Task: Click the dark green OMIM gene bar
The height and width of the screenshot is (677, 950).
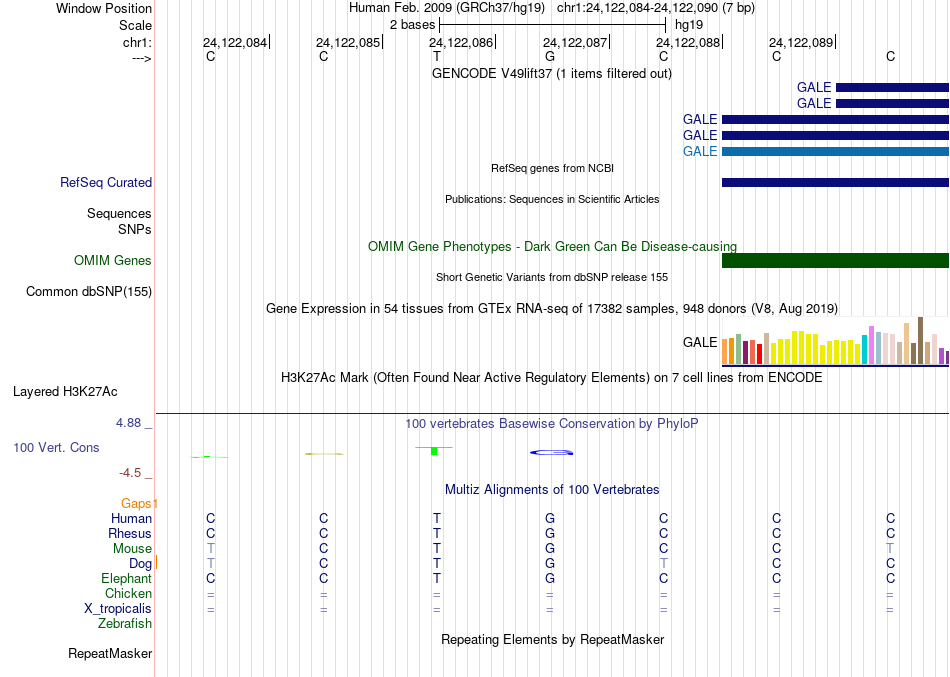Action: (835, 260)
